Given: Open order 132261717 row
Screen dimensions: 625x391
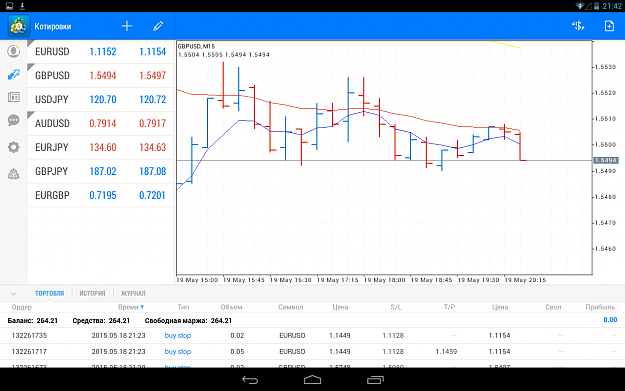Looking at the screenshot, I should [x=312, y=352].
